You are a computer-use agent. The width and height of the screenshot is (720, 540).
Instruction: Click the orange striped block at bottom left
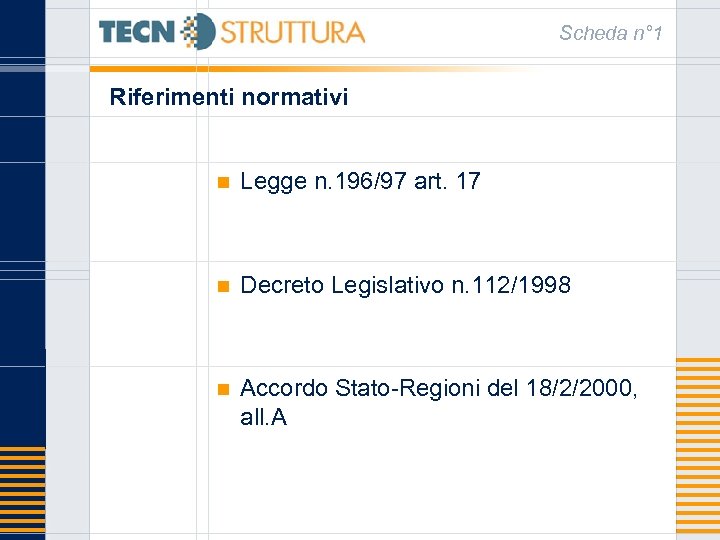[22, 493]
